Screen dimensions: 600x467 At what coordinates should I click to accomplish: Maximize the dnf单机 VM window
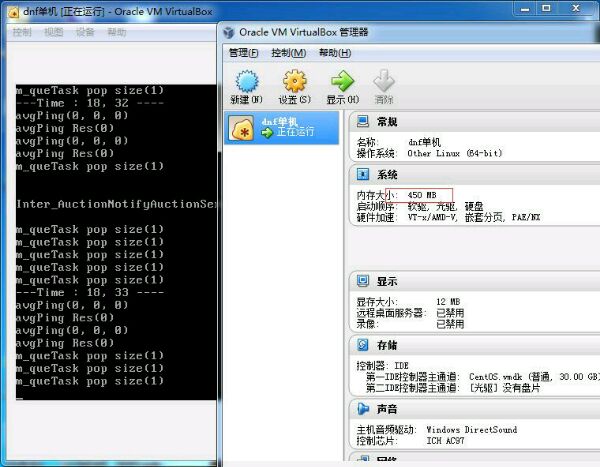pos(546,8)
